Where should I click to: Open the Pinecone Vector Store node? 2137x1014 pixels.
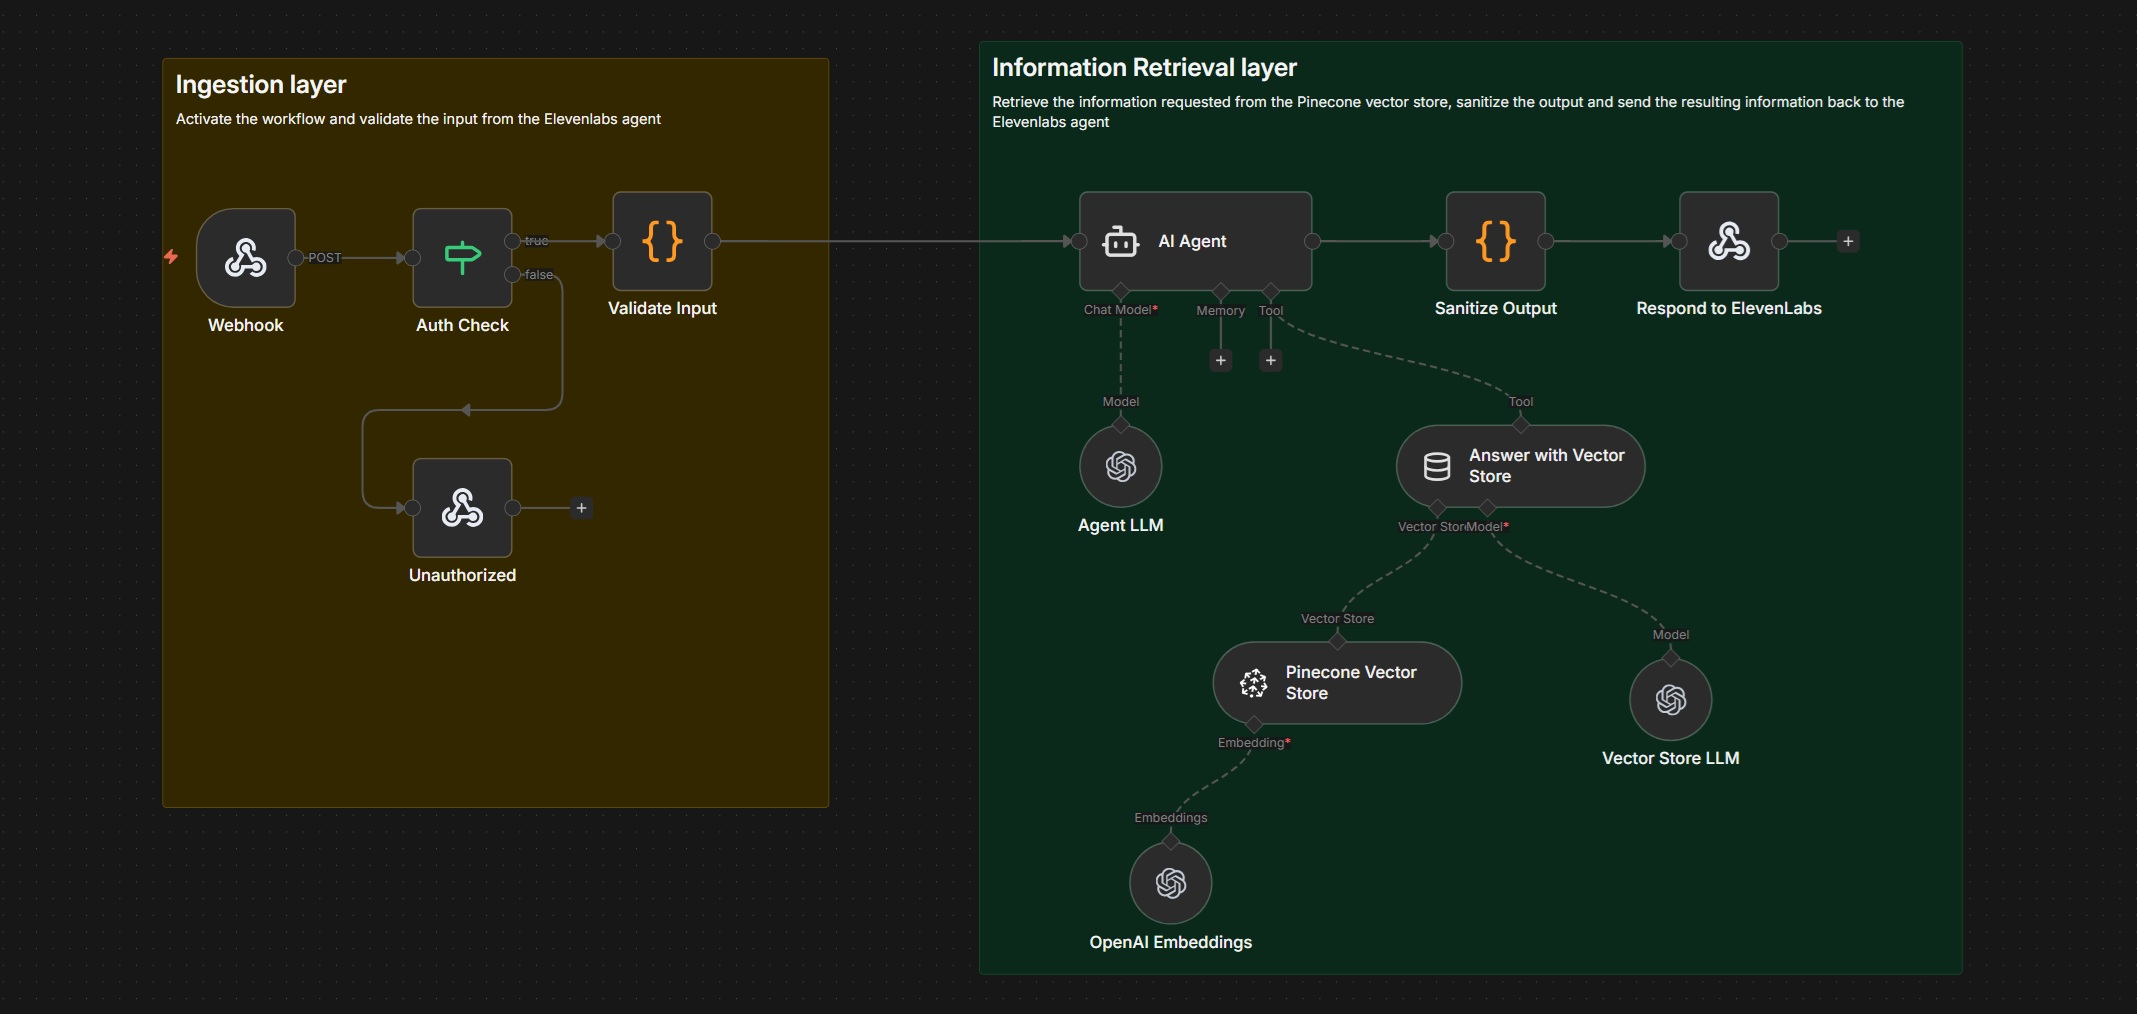tap(1337, 683)
